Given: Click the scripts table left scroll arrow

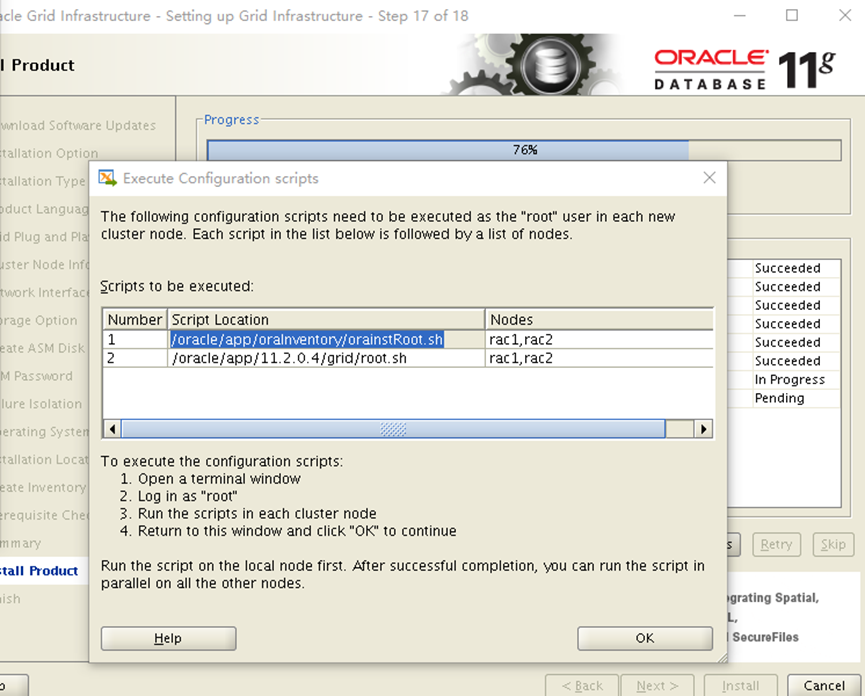Looking at the screenshot, I should (112, 429).
